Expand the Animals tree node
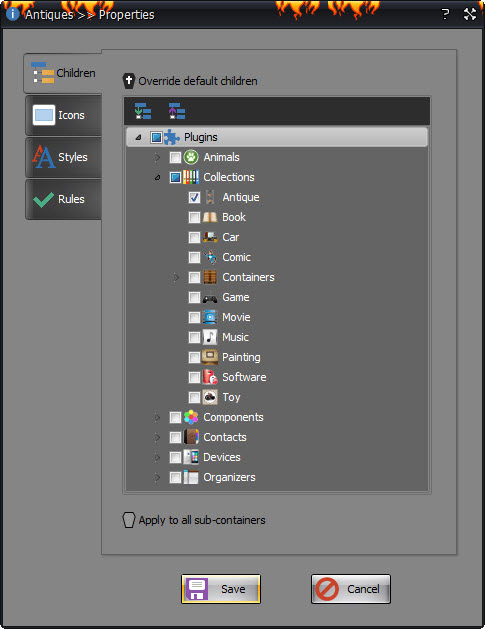 point(157,157)
